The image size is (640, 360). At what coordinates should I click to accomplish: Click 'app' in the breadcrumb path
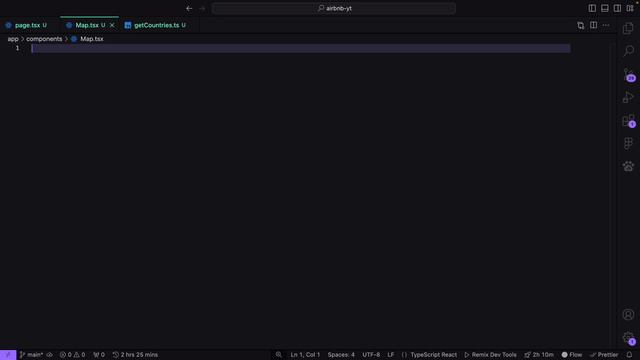(13, 39)
